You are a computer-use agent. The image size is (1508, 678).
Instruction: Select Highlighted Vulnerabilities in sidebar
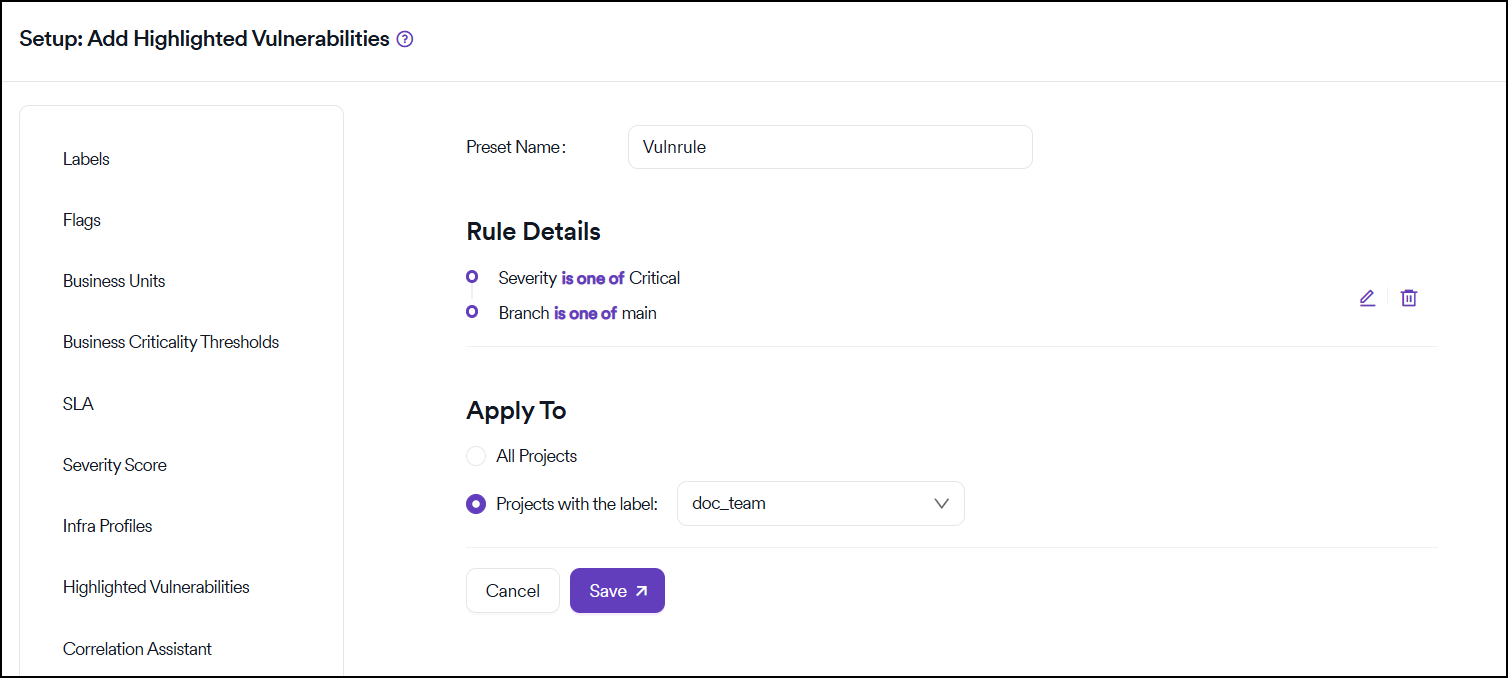click(156, 587)
